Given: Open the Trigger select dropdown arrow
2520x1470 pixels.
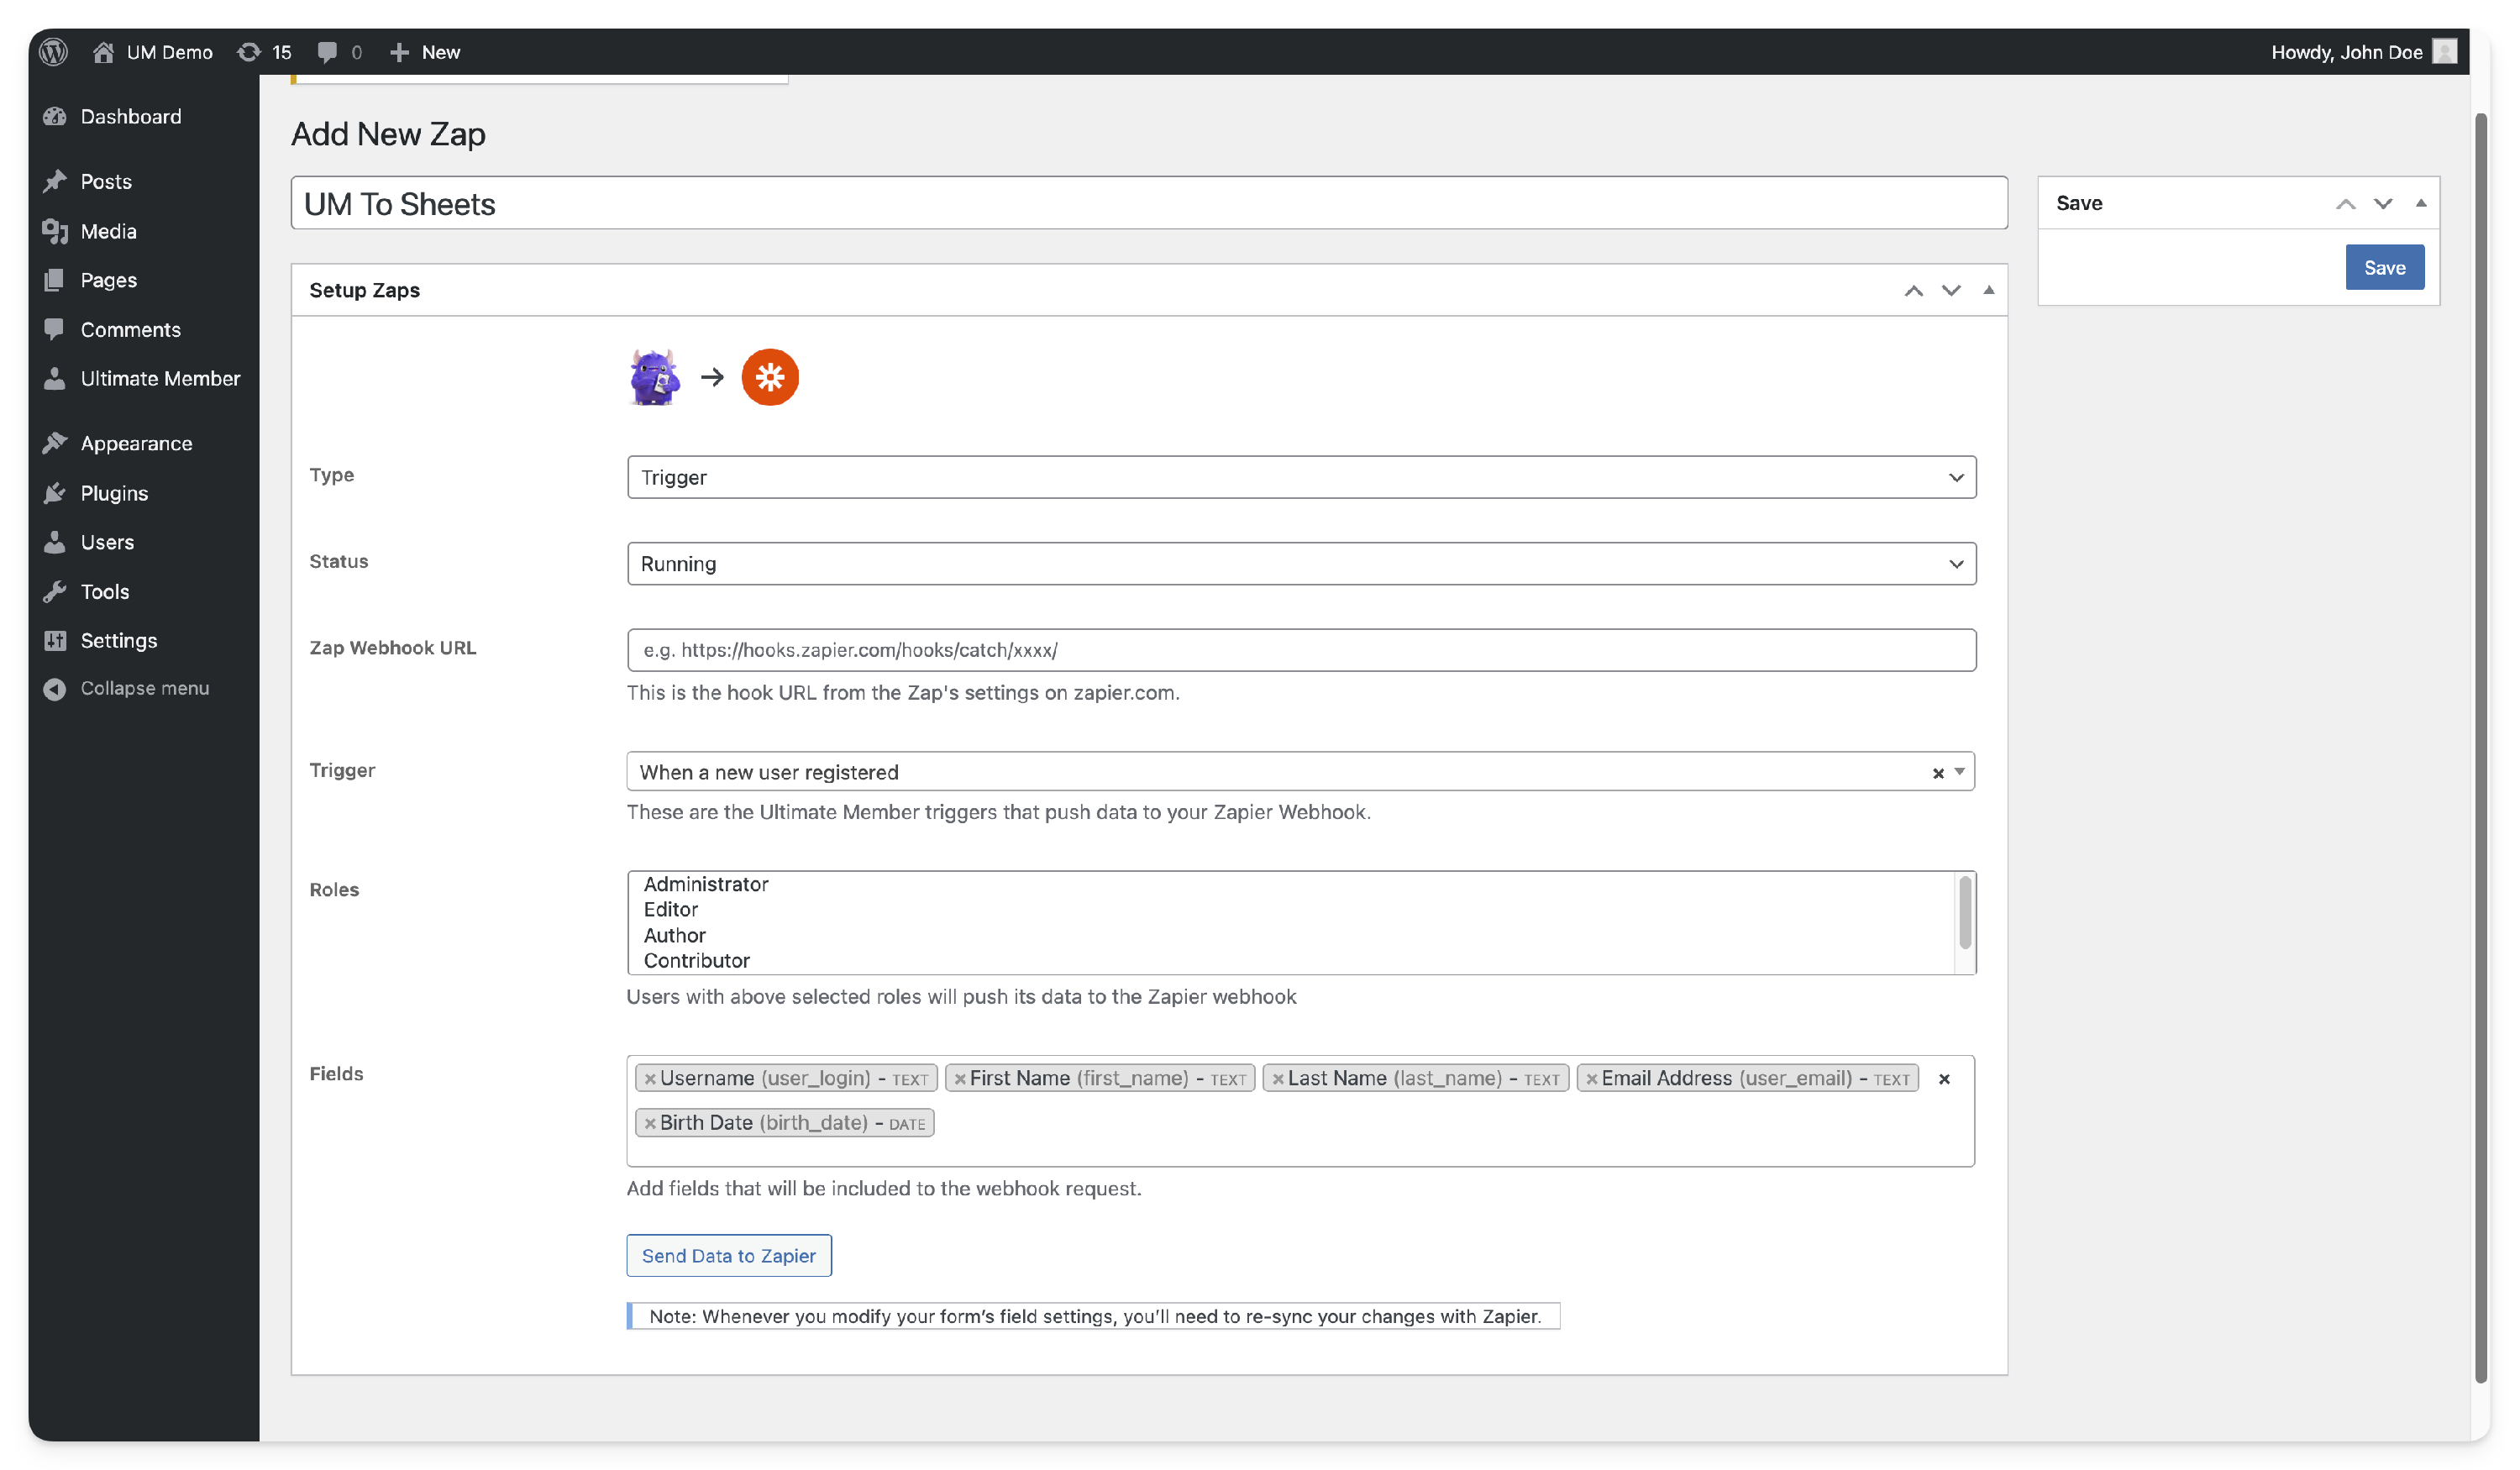Looking at the screenshot, I should pyautogui.click(x=1959, y=771).
